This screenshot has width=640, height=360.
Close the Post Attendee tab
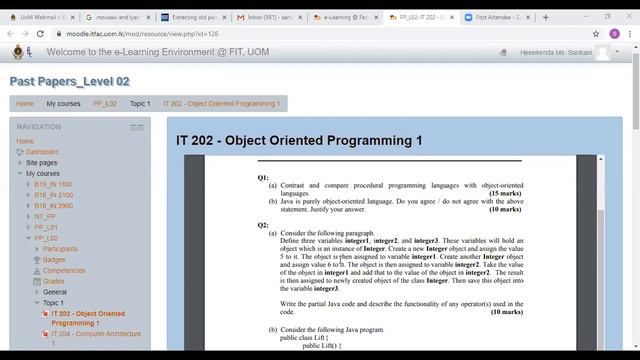(x=528, y=18)
